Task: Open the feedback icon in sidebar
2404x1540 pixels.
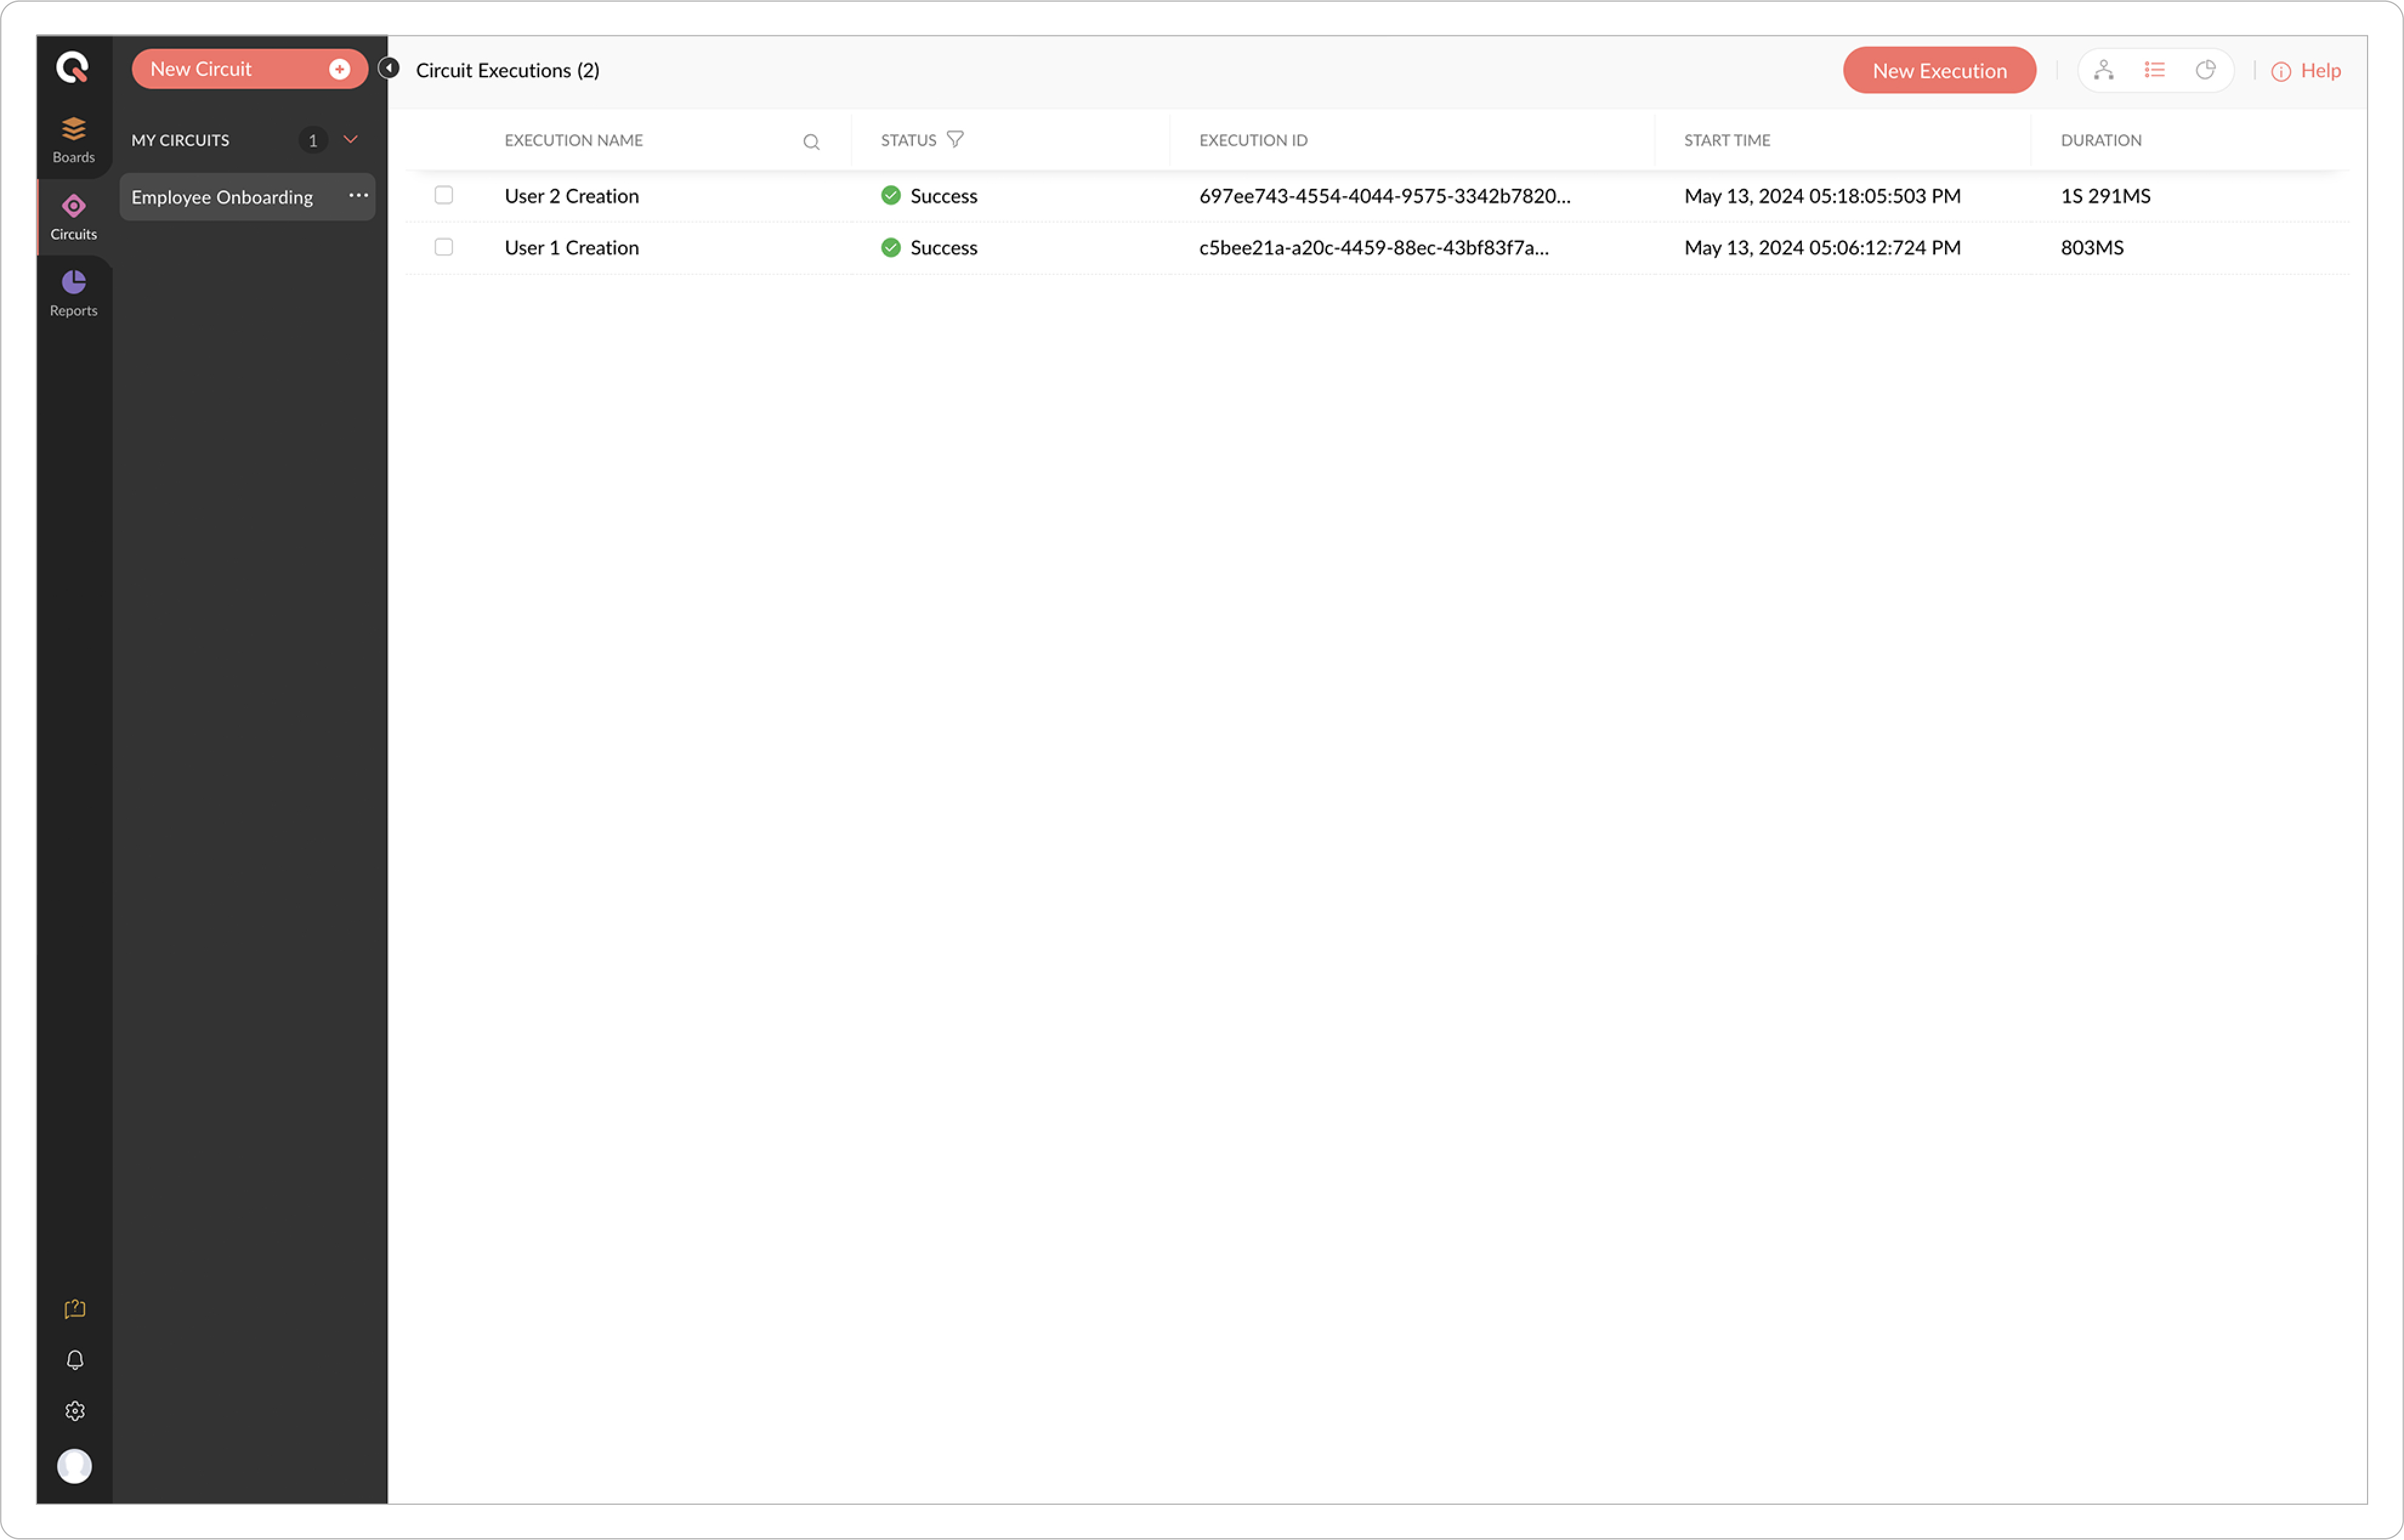Action: click(x=75, y=1309)
